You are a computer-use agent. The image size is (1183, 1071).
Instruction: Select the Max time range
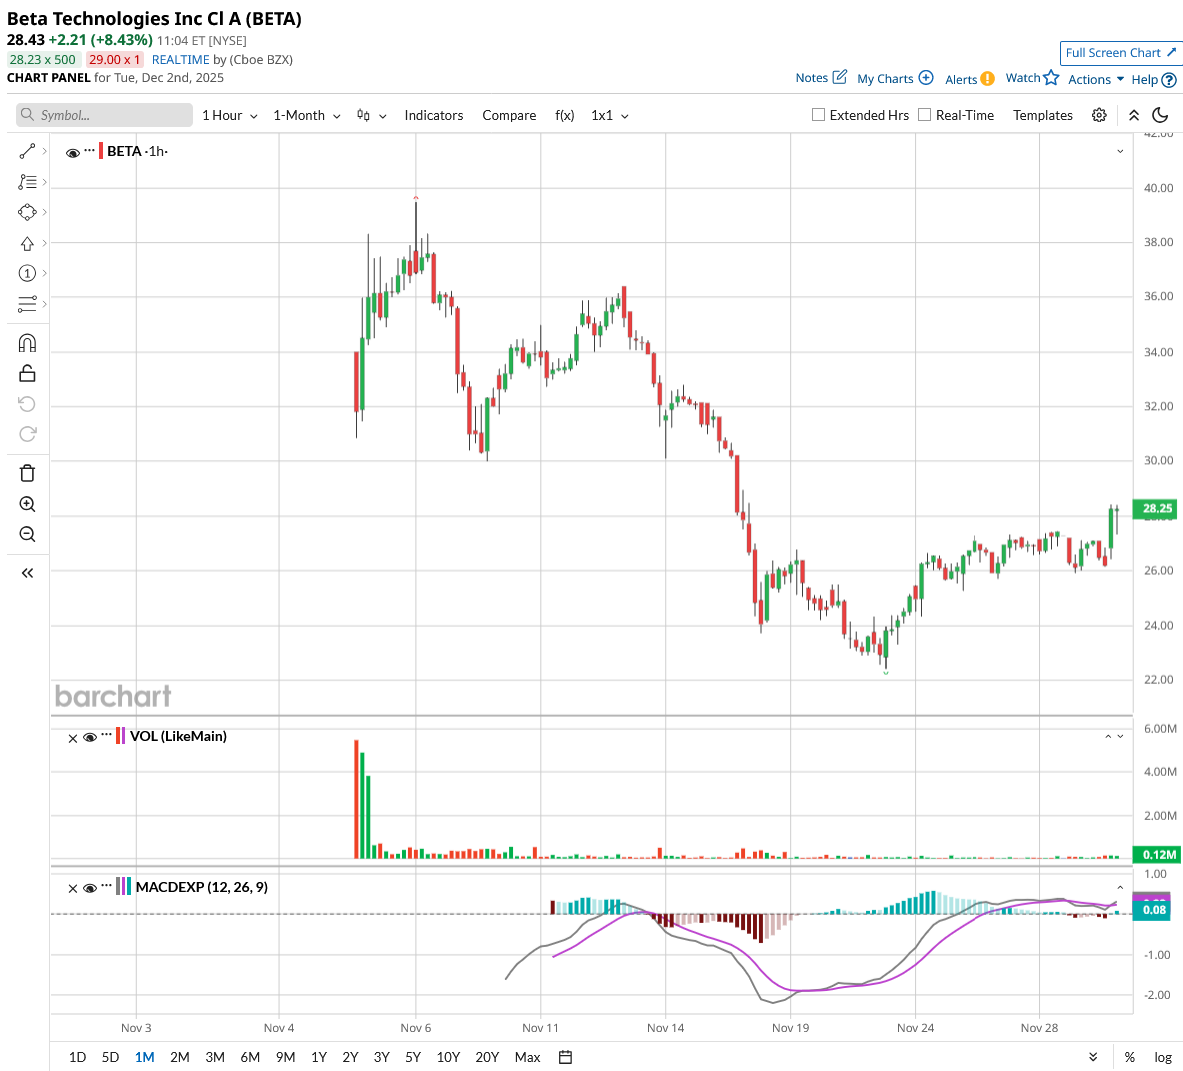pos(527,1057)
